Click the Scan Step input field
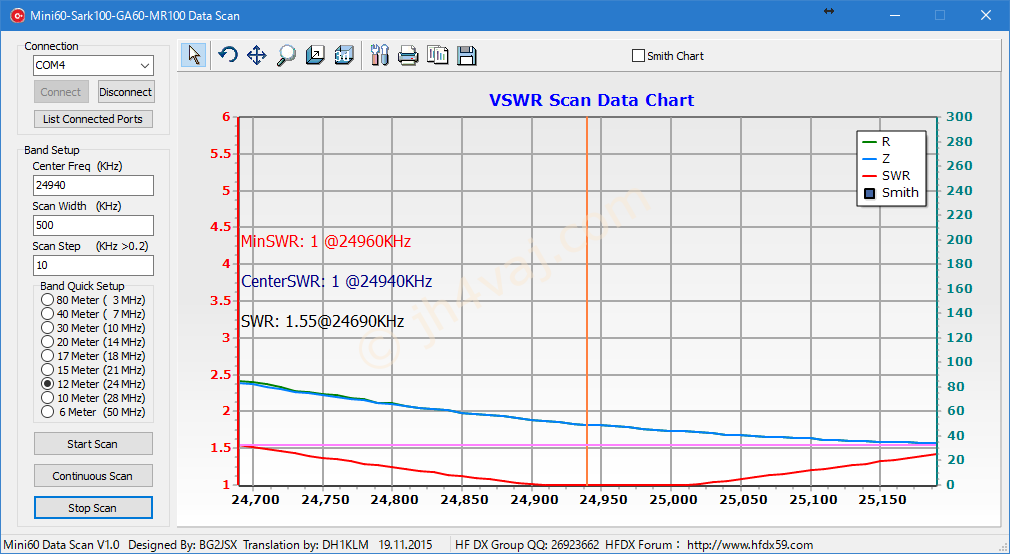Image resolution: width=1010 pixels, height=554 pixels. (x=93, y=265)
